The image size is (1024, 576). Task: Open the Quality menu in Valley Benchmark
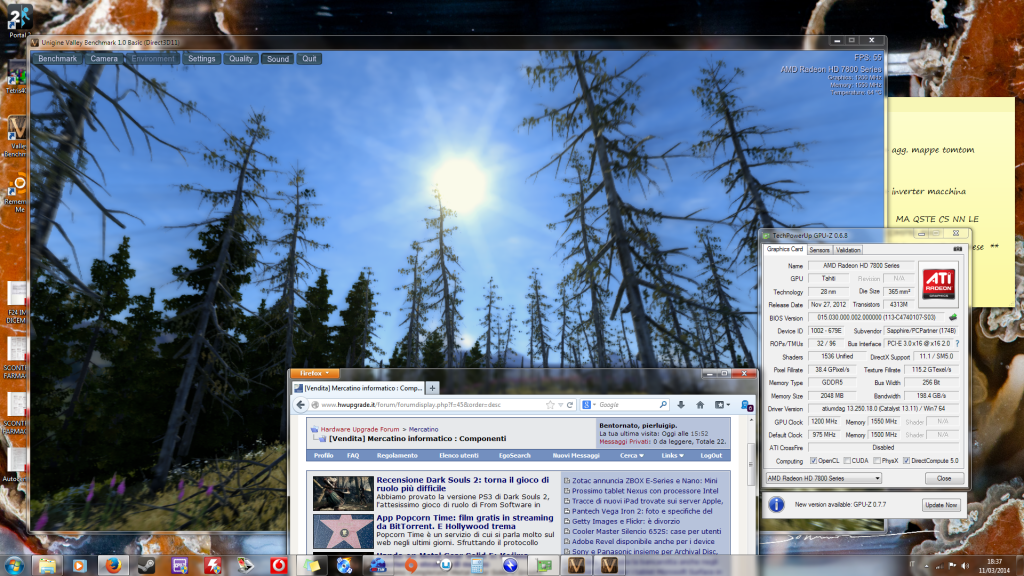click(241, 59)
